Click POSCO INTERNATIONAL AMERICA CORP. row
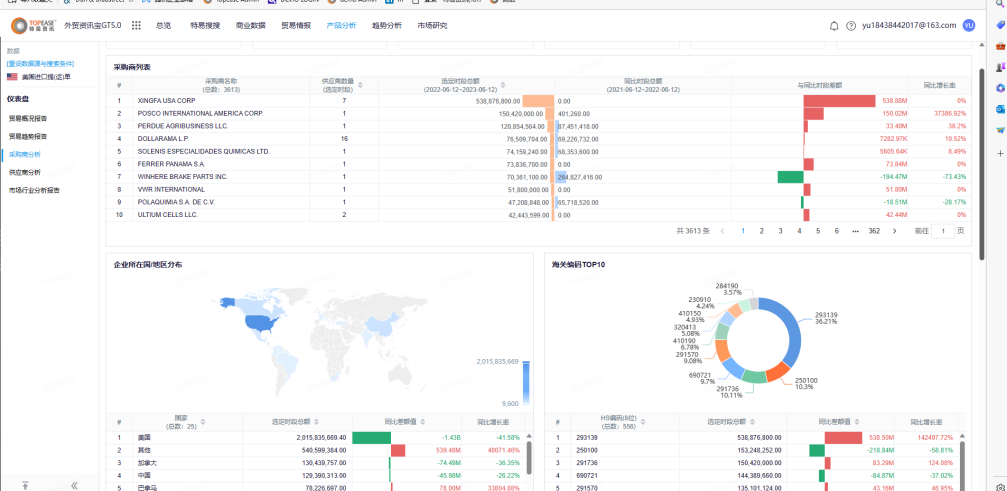This screenshot has width=1007, height=491. pos(538,113)
